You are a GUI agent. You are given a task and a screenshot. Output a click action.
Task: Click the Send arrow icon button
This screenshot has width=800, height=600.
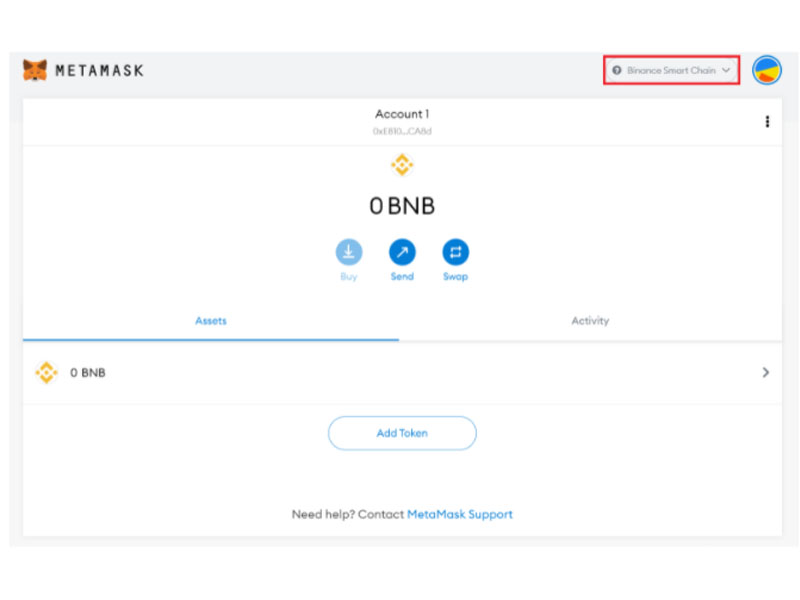tap(402, 252)
